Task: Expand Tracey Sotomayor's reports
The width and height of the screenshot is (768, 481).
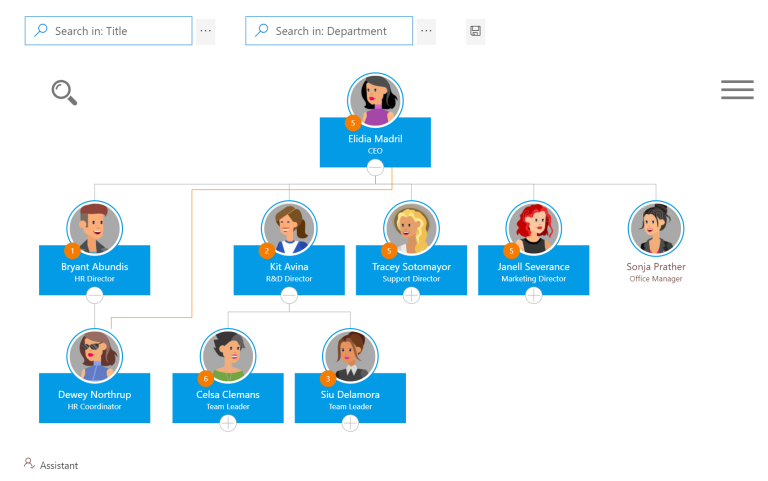Action: (x=411, y=295)
